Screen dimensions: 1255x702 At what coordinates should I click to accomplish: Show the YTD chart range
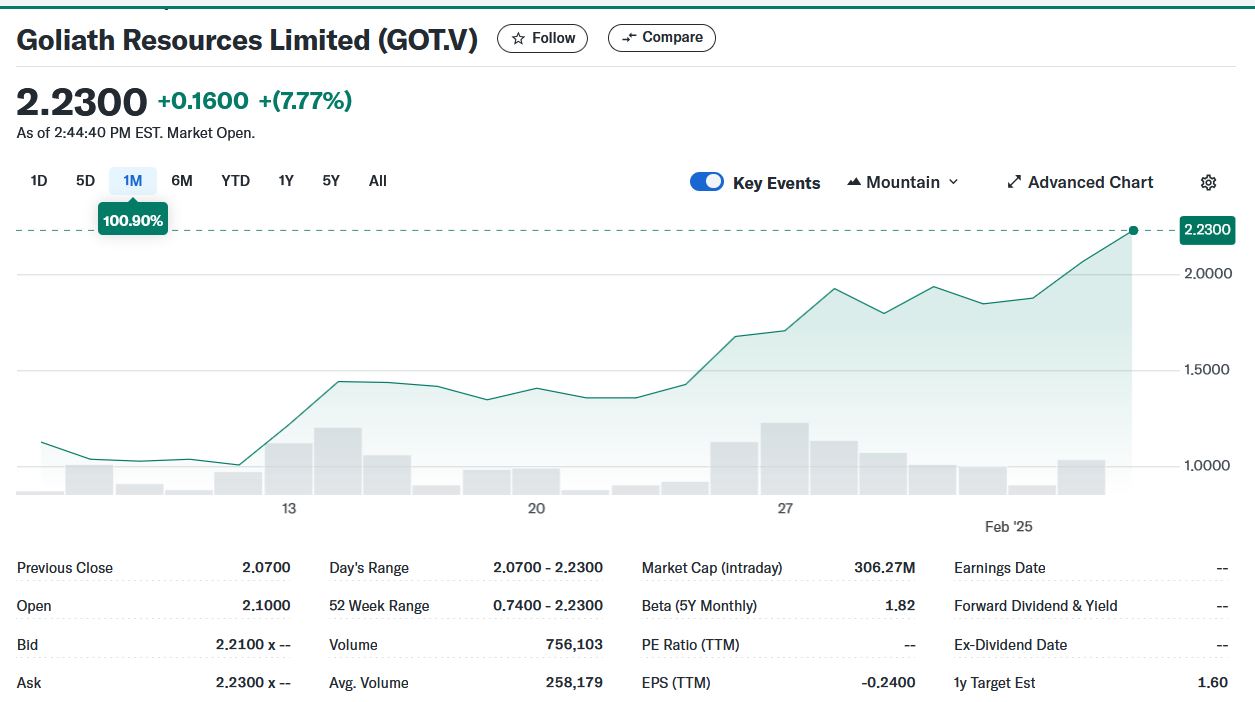[x=235, y=181]
